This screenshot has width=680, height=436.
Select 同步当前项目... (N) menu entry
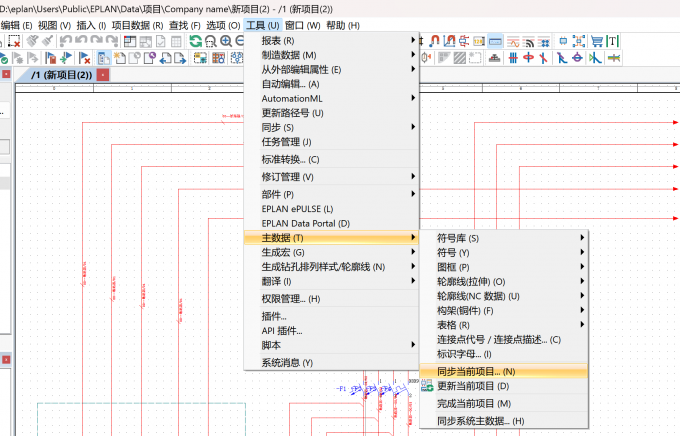503,371
